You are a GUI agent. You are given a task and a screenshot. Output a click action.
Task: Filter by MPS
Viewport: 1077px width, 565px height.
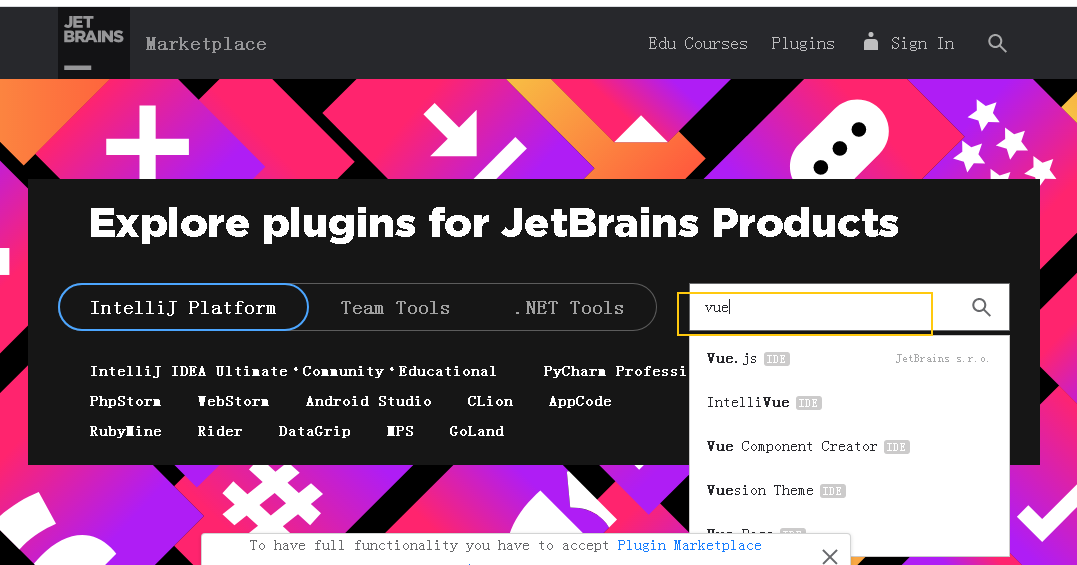(x=400, y=432)
